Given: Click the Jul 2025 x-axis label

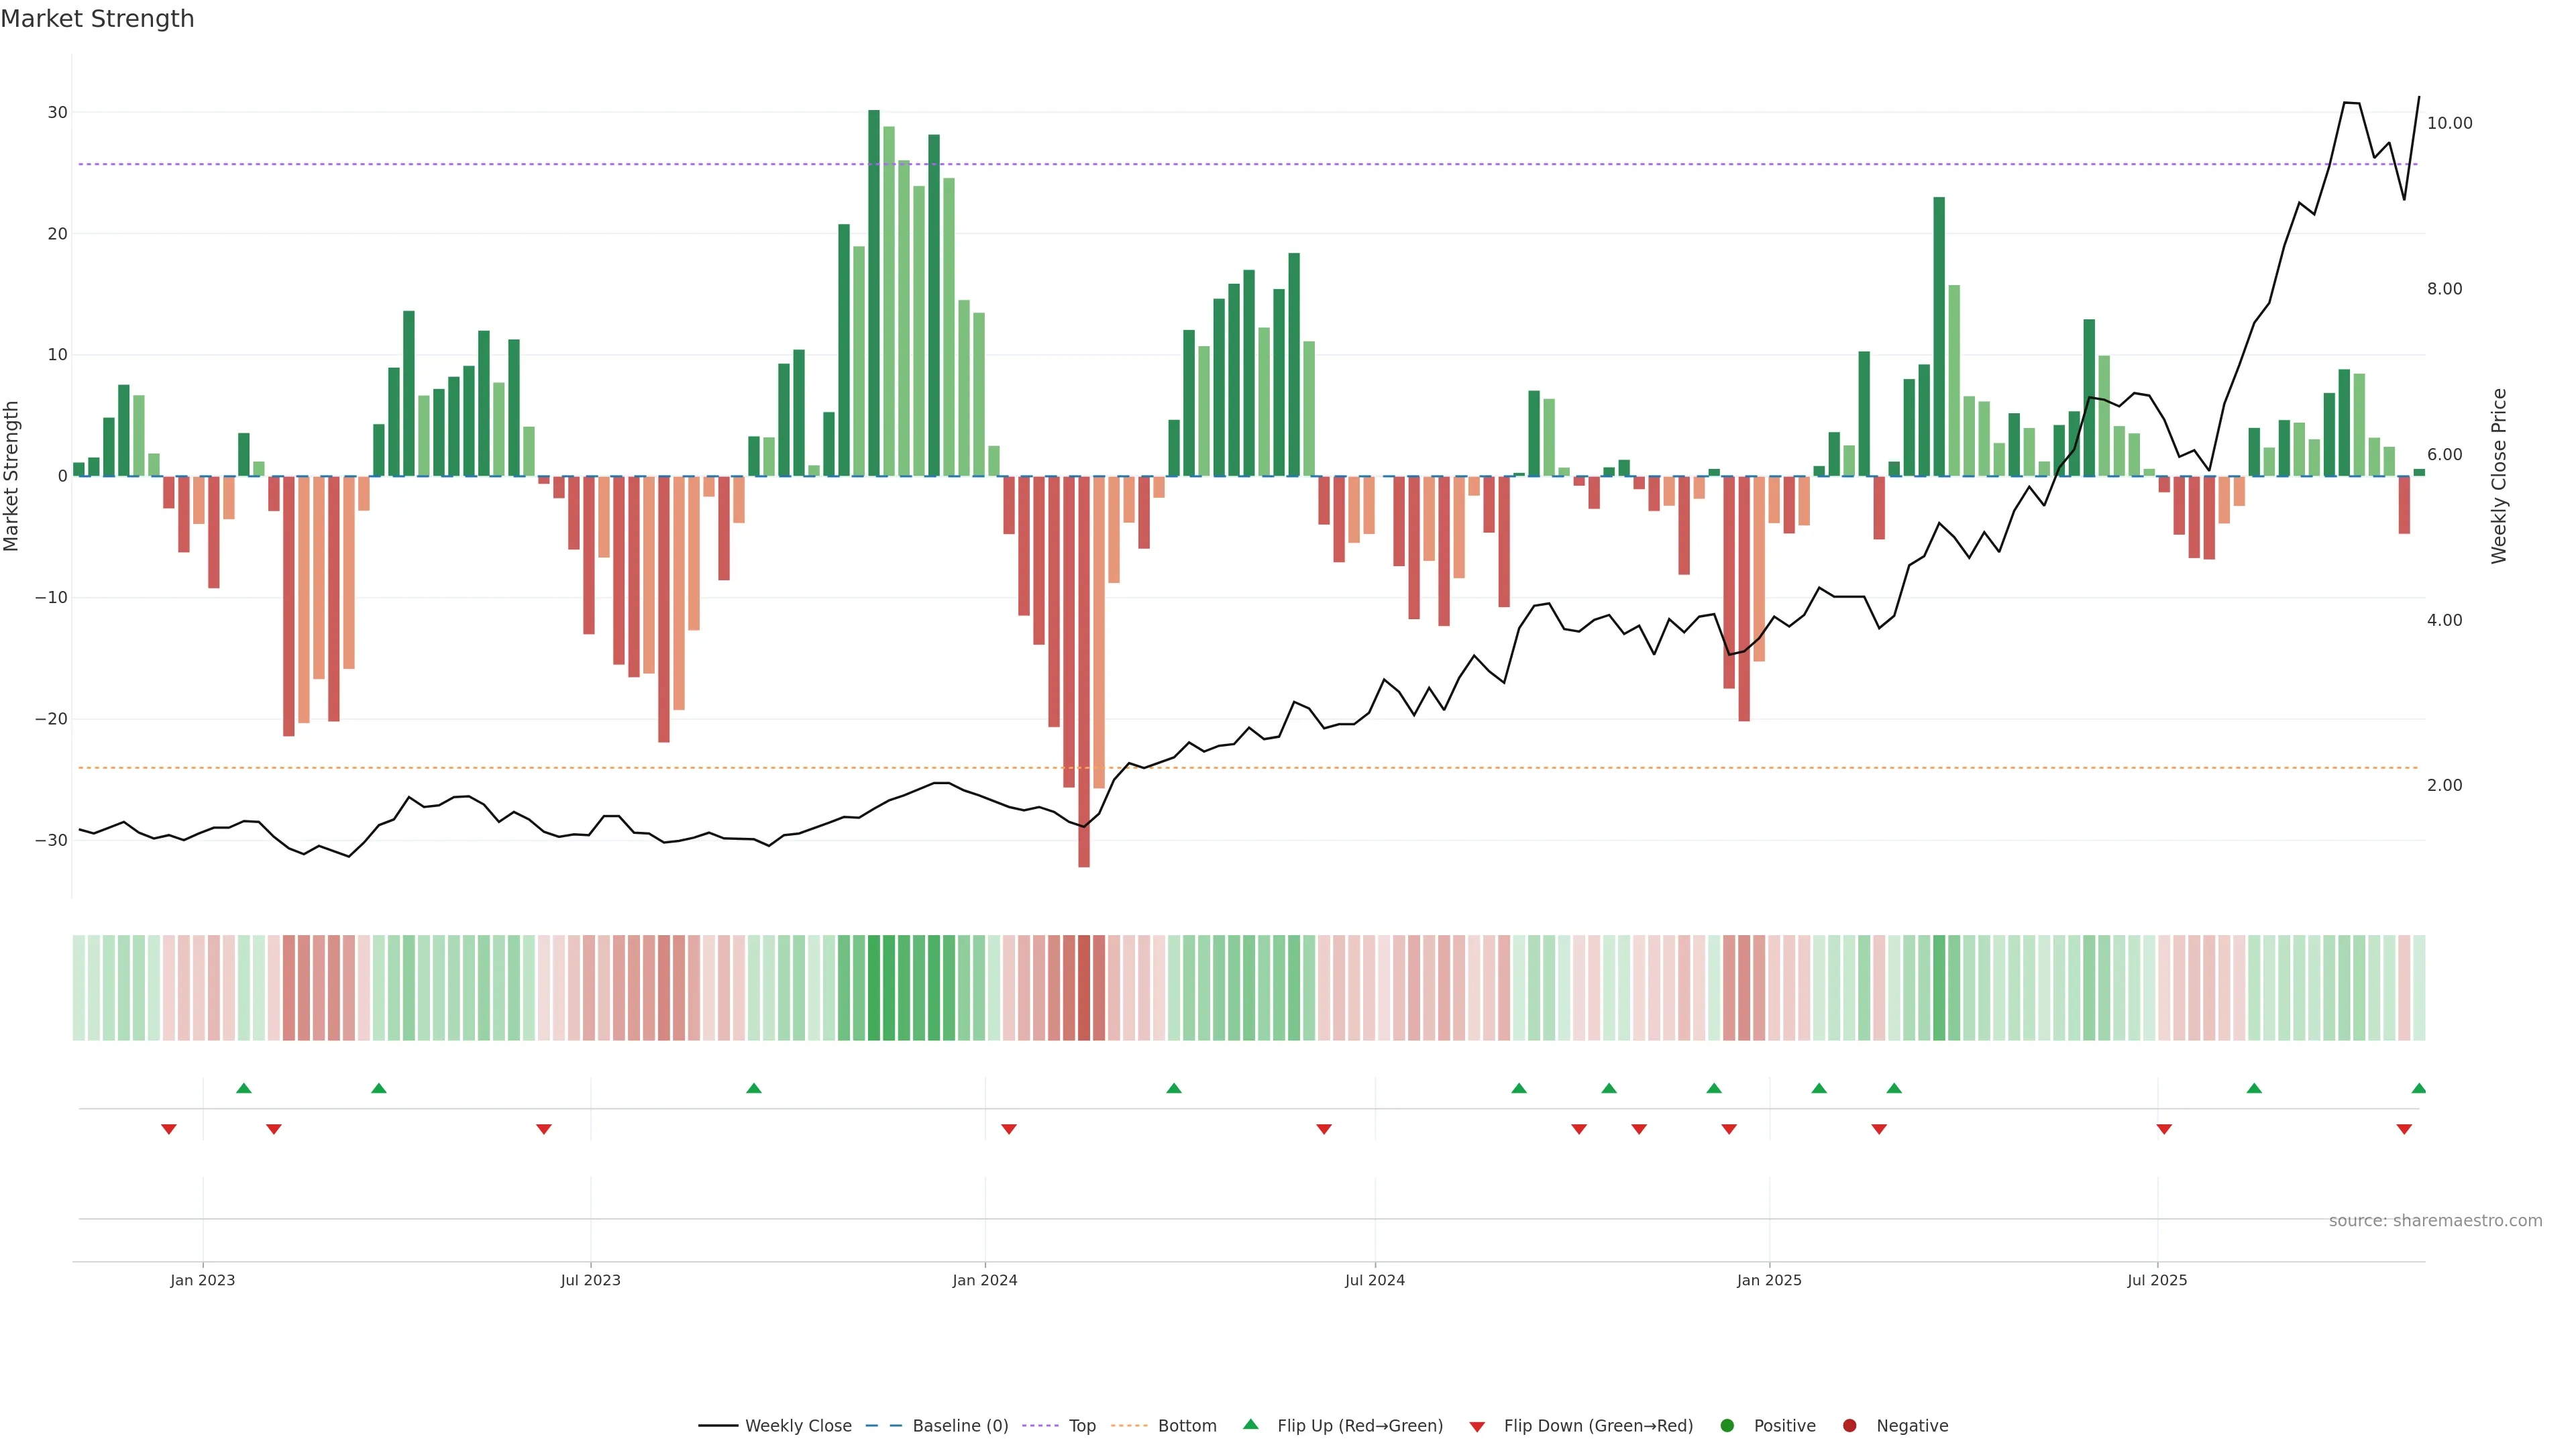Looking at the screenshot, I should pos(2157,1280).
